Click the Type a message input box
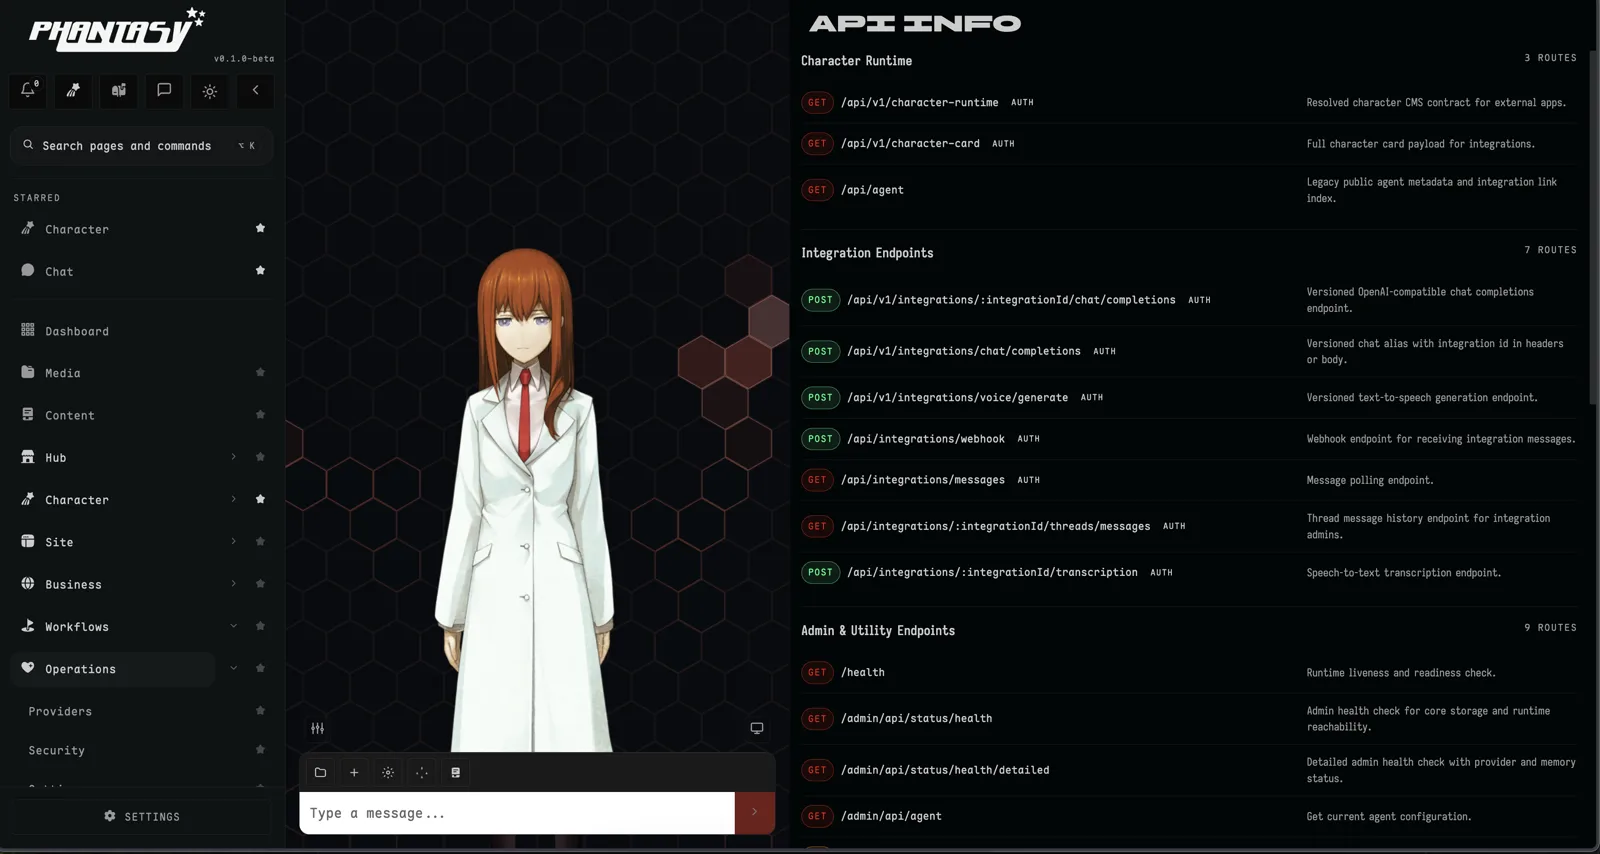This screenshot has height=854, width=1600. (517, 813)
